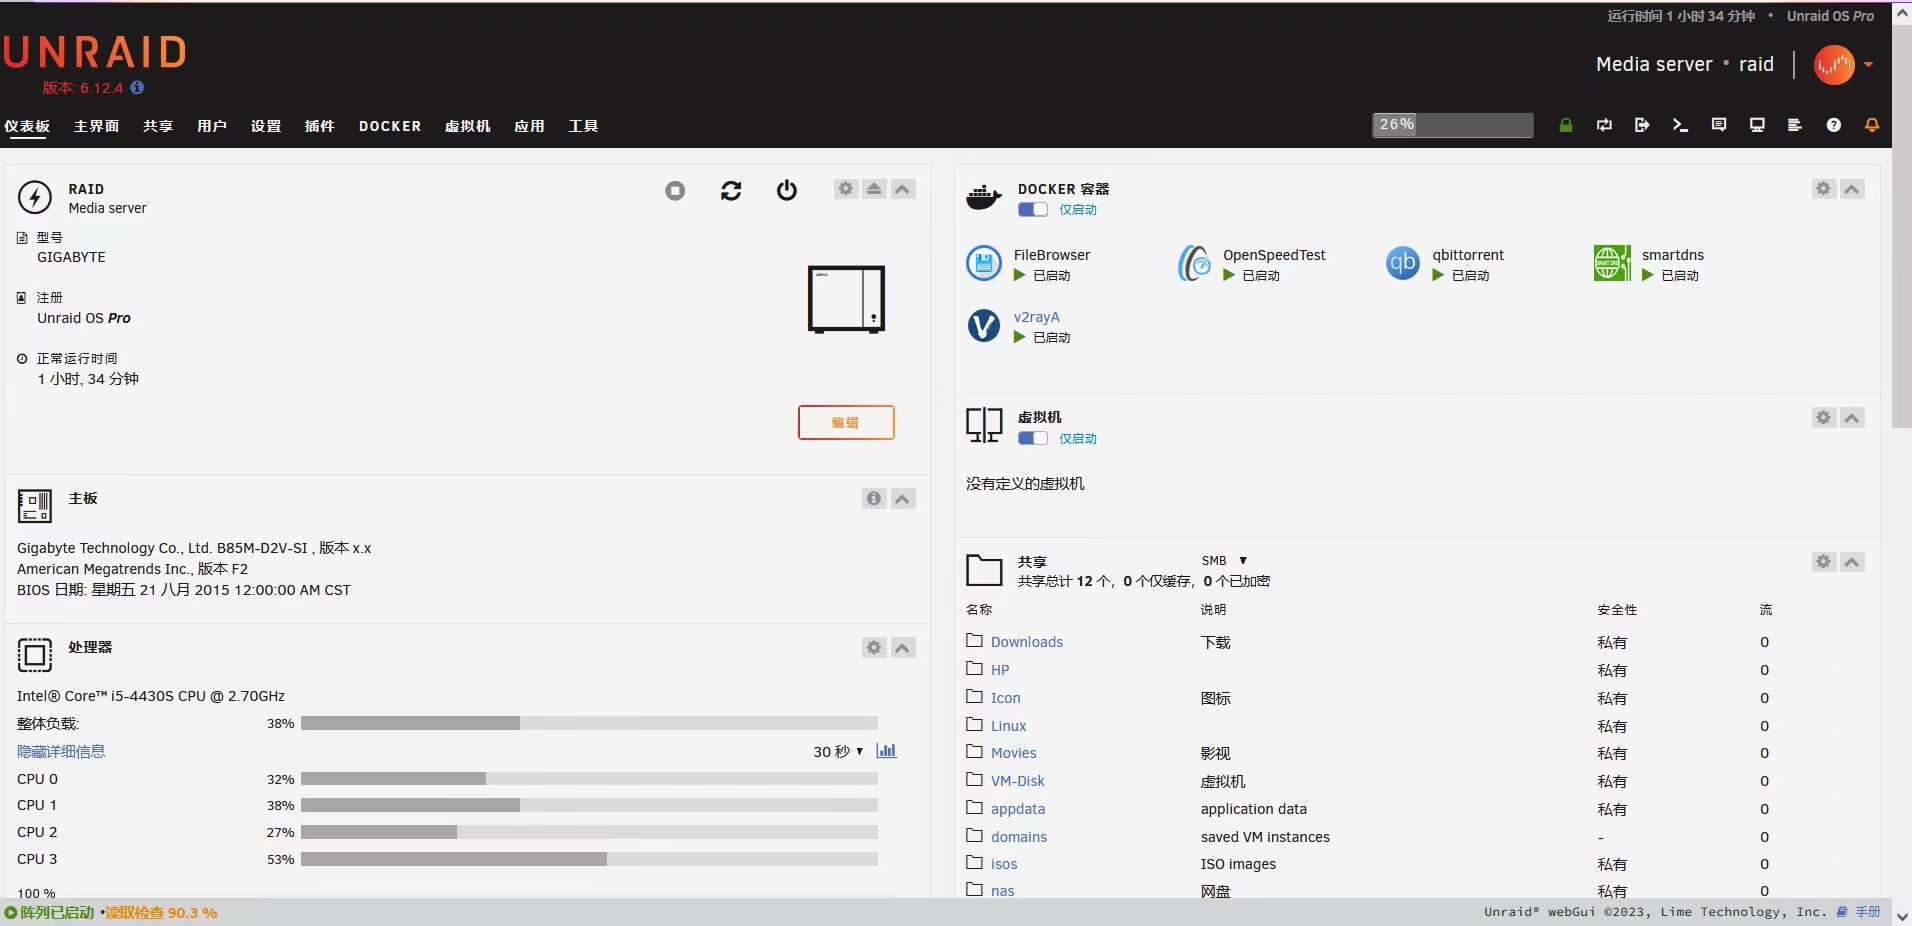Click the 编辑 edit button
The image size is (1912, 926).
[846, 422]
